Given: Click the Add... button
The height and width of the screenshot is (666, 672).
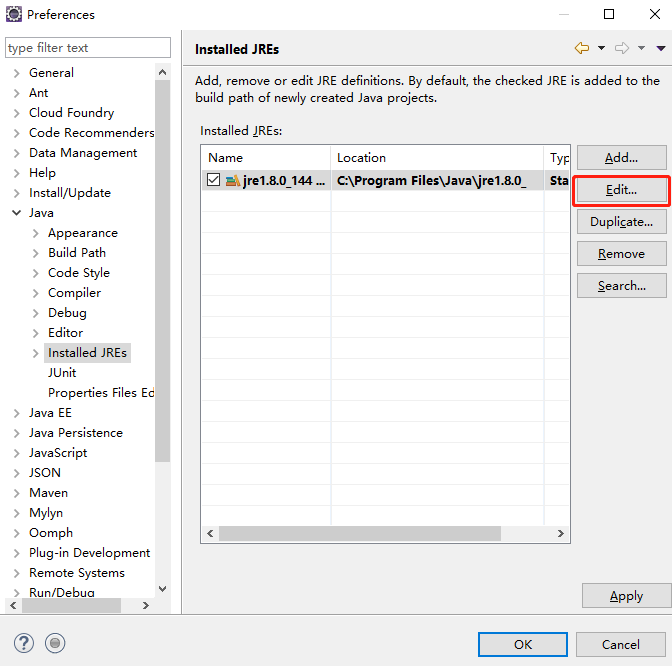Looking at the screenshot, I should [621, 158].
